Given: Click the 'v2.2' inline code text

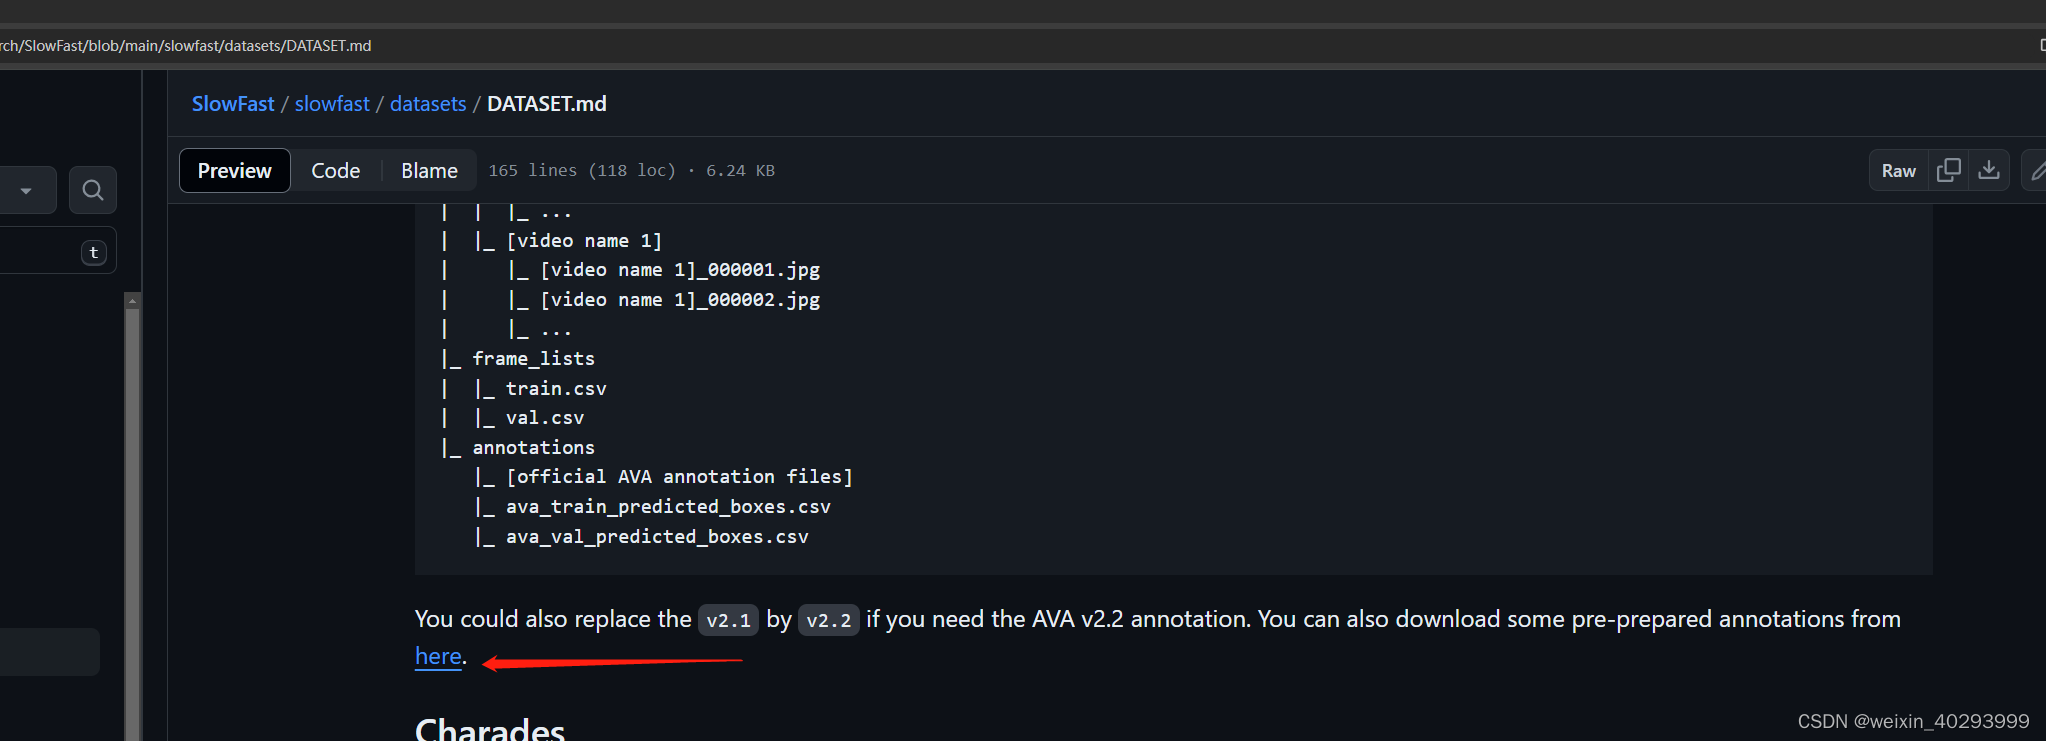Looking at the screenshot, I should [829, 620].
